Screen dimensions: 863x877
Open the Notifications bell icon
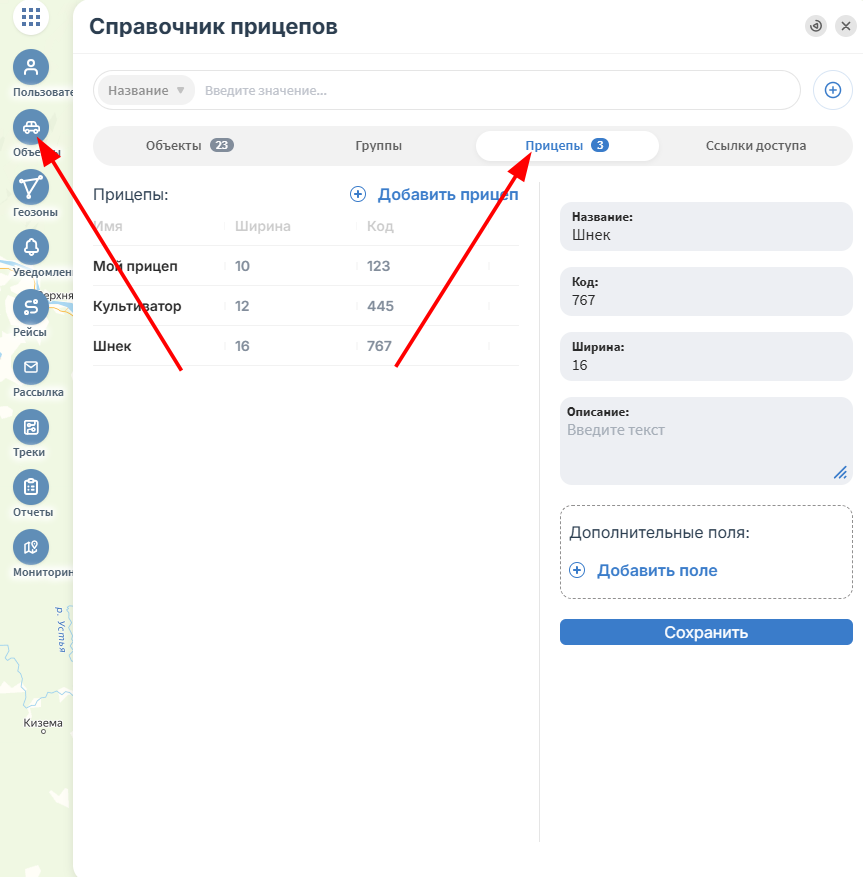(x=31, y=247)
